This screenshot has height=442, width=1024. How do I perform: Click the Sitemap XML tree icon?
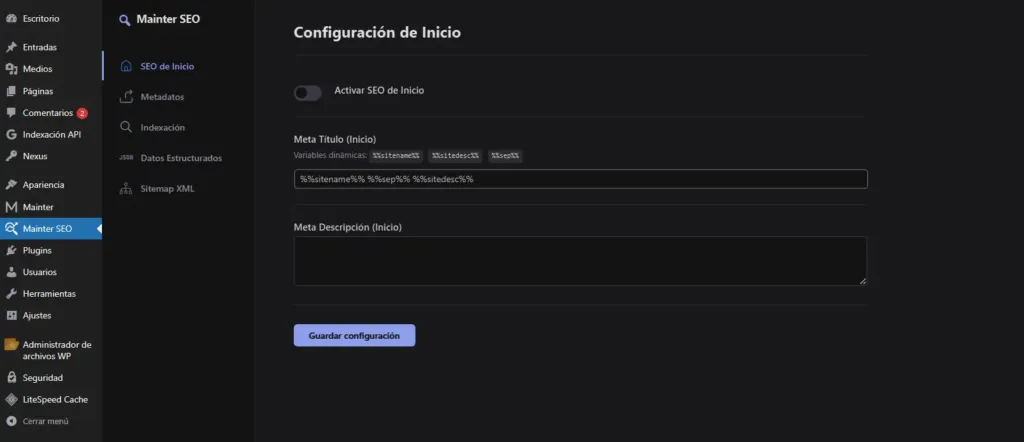coord(126,188)
